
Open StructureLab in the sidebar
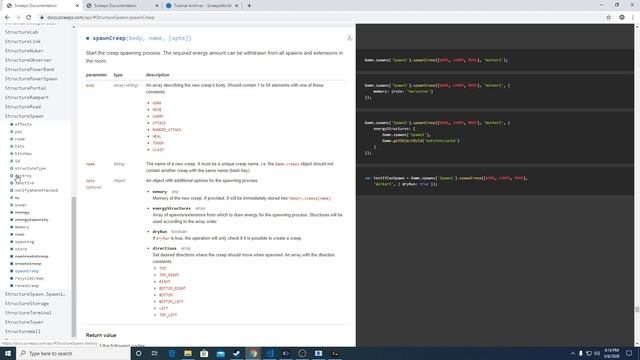(x=22, y=32)
